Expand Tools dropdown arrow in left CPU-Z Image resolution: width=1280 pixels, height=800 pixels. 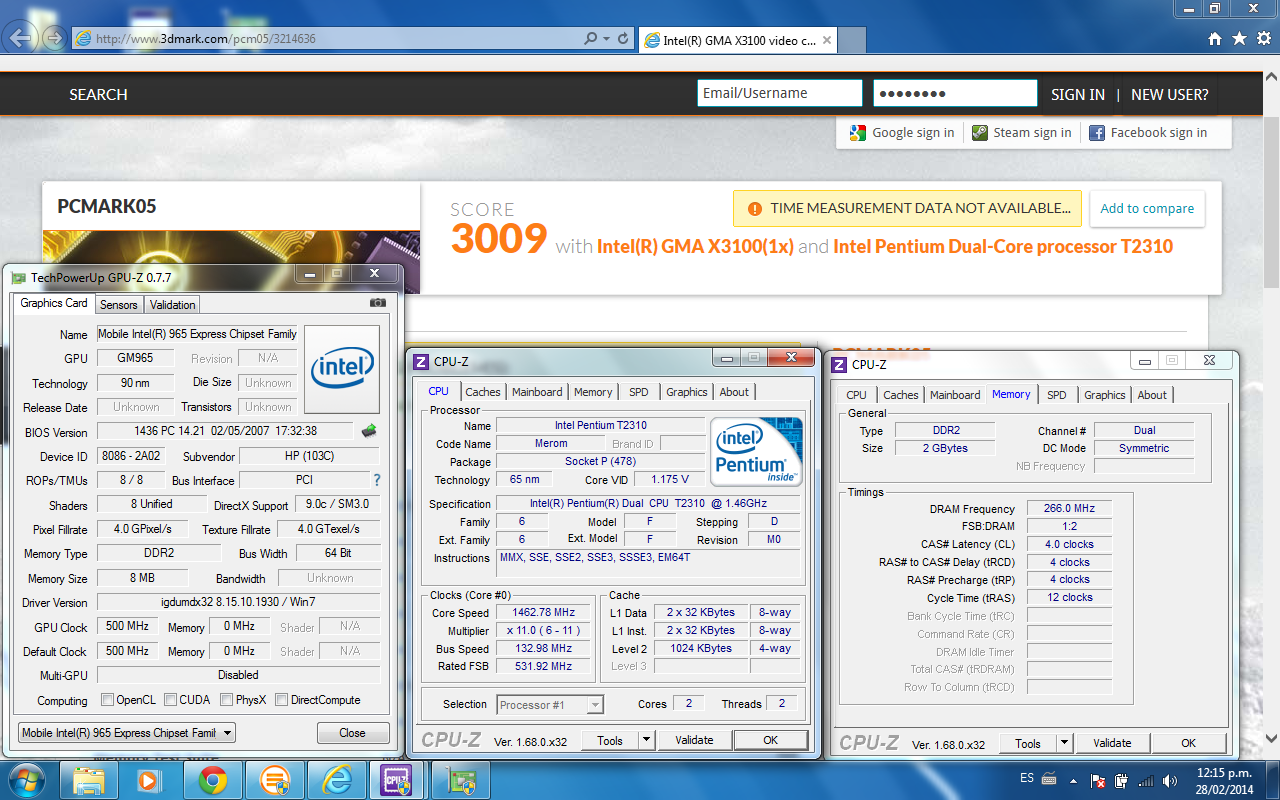tap(647, 741)
